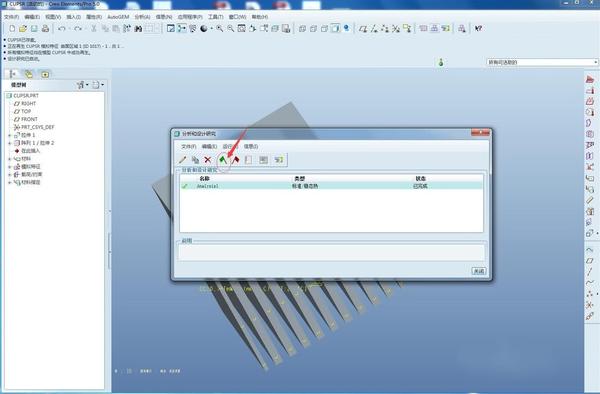The image size is (600, 394).
Task: Open the selection filter dropdown
Action: point(542,62)
